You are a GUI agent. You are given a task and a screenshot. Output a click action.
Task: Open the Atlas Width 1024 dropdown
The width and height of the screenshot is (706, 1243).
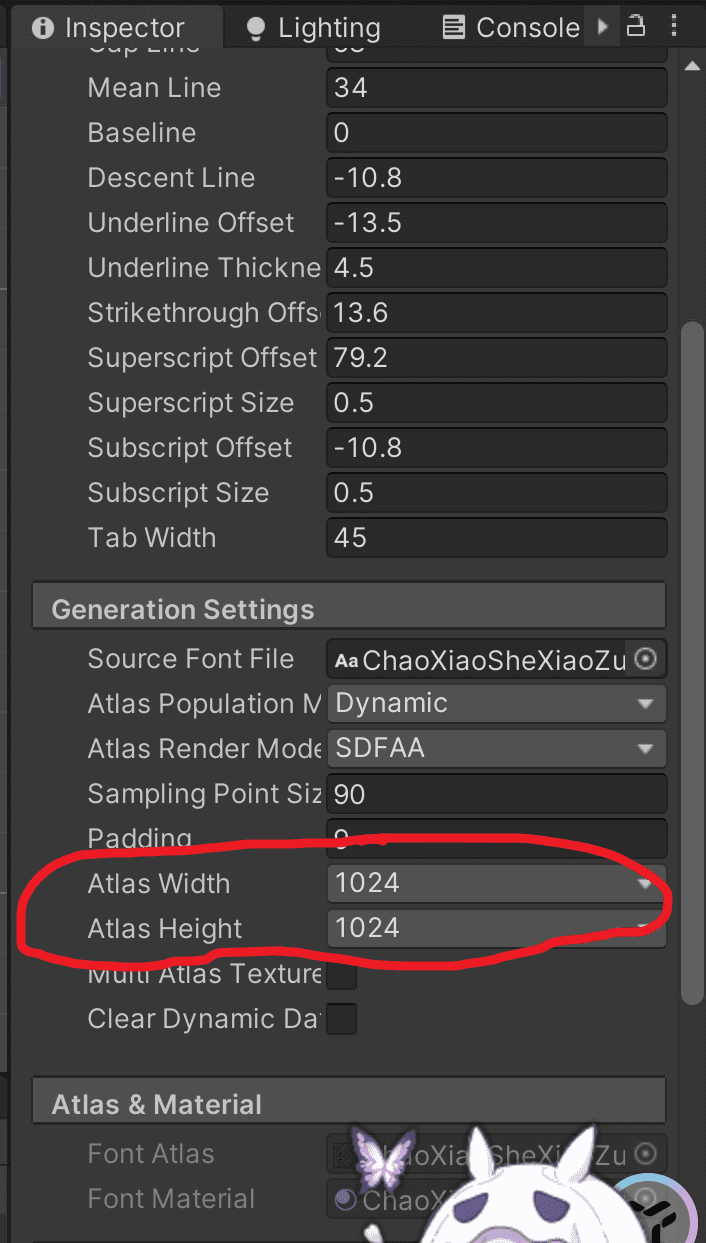[x=496, y=884]
